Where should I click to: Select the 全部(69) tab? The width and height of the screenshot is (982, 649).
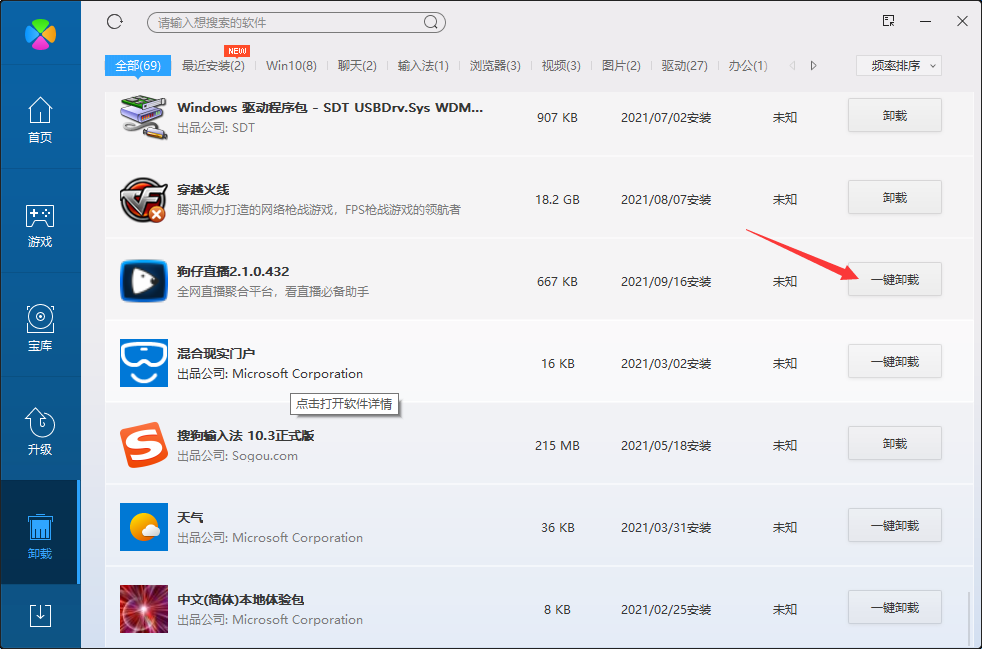point(138,65)
